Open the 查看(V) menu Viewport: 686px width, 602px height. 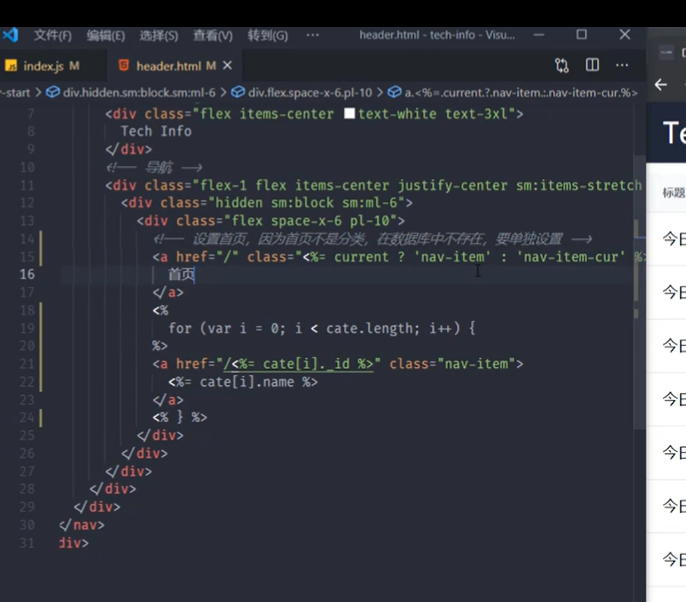coord(213,35)
